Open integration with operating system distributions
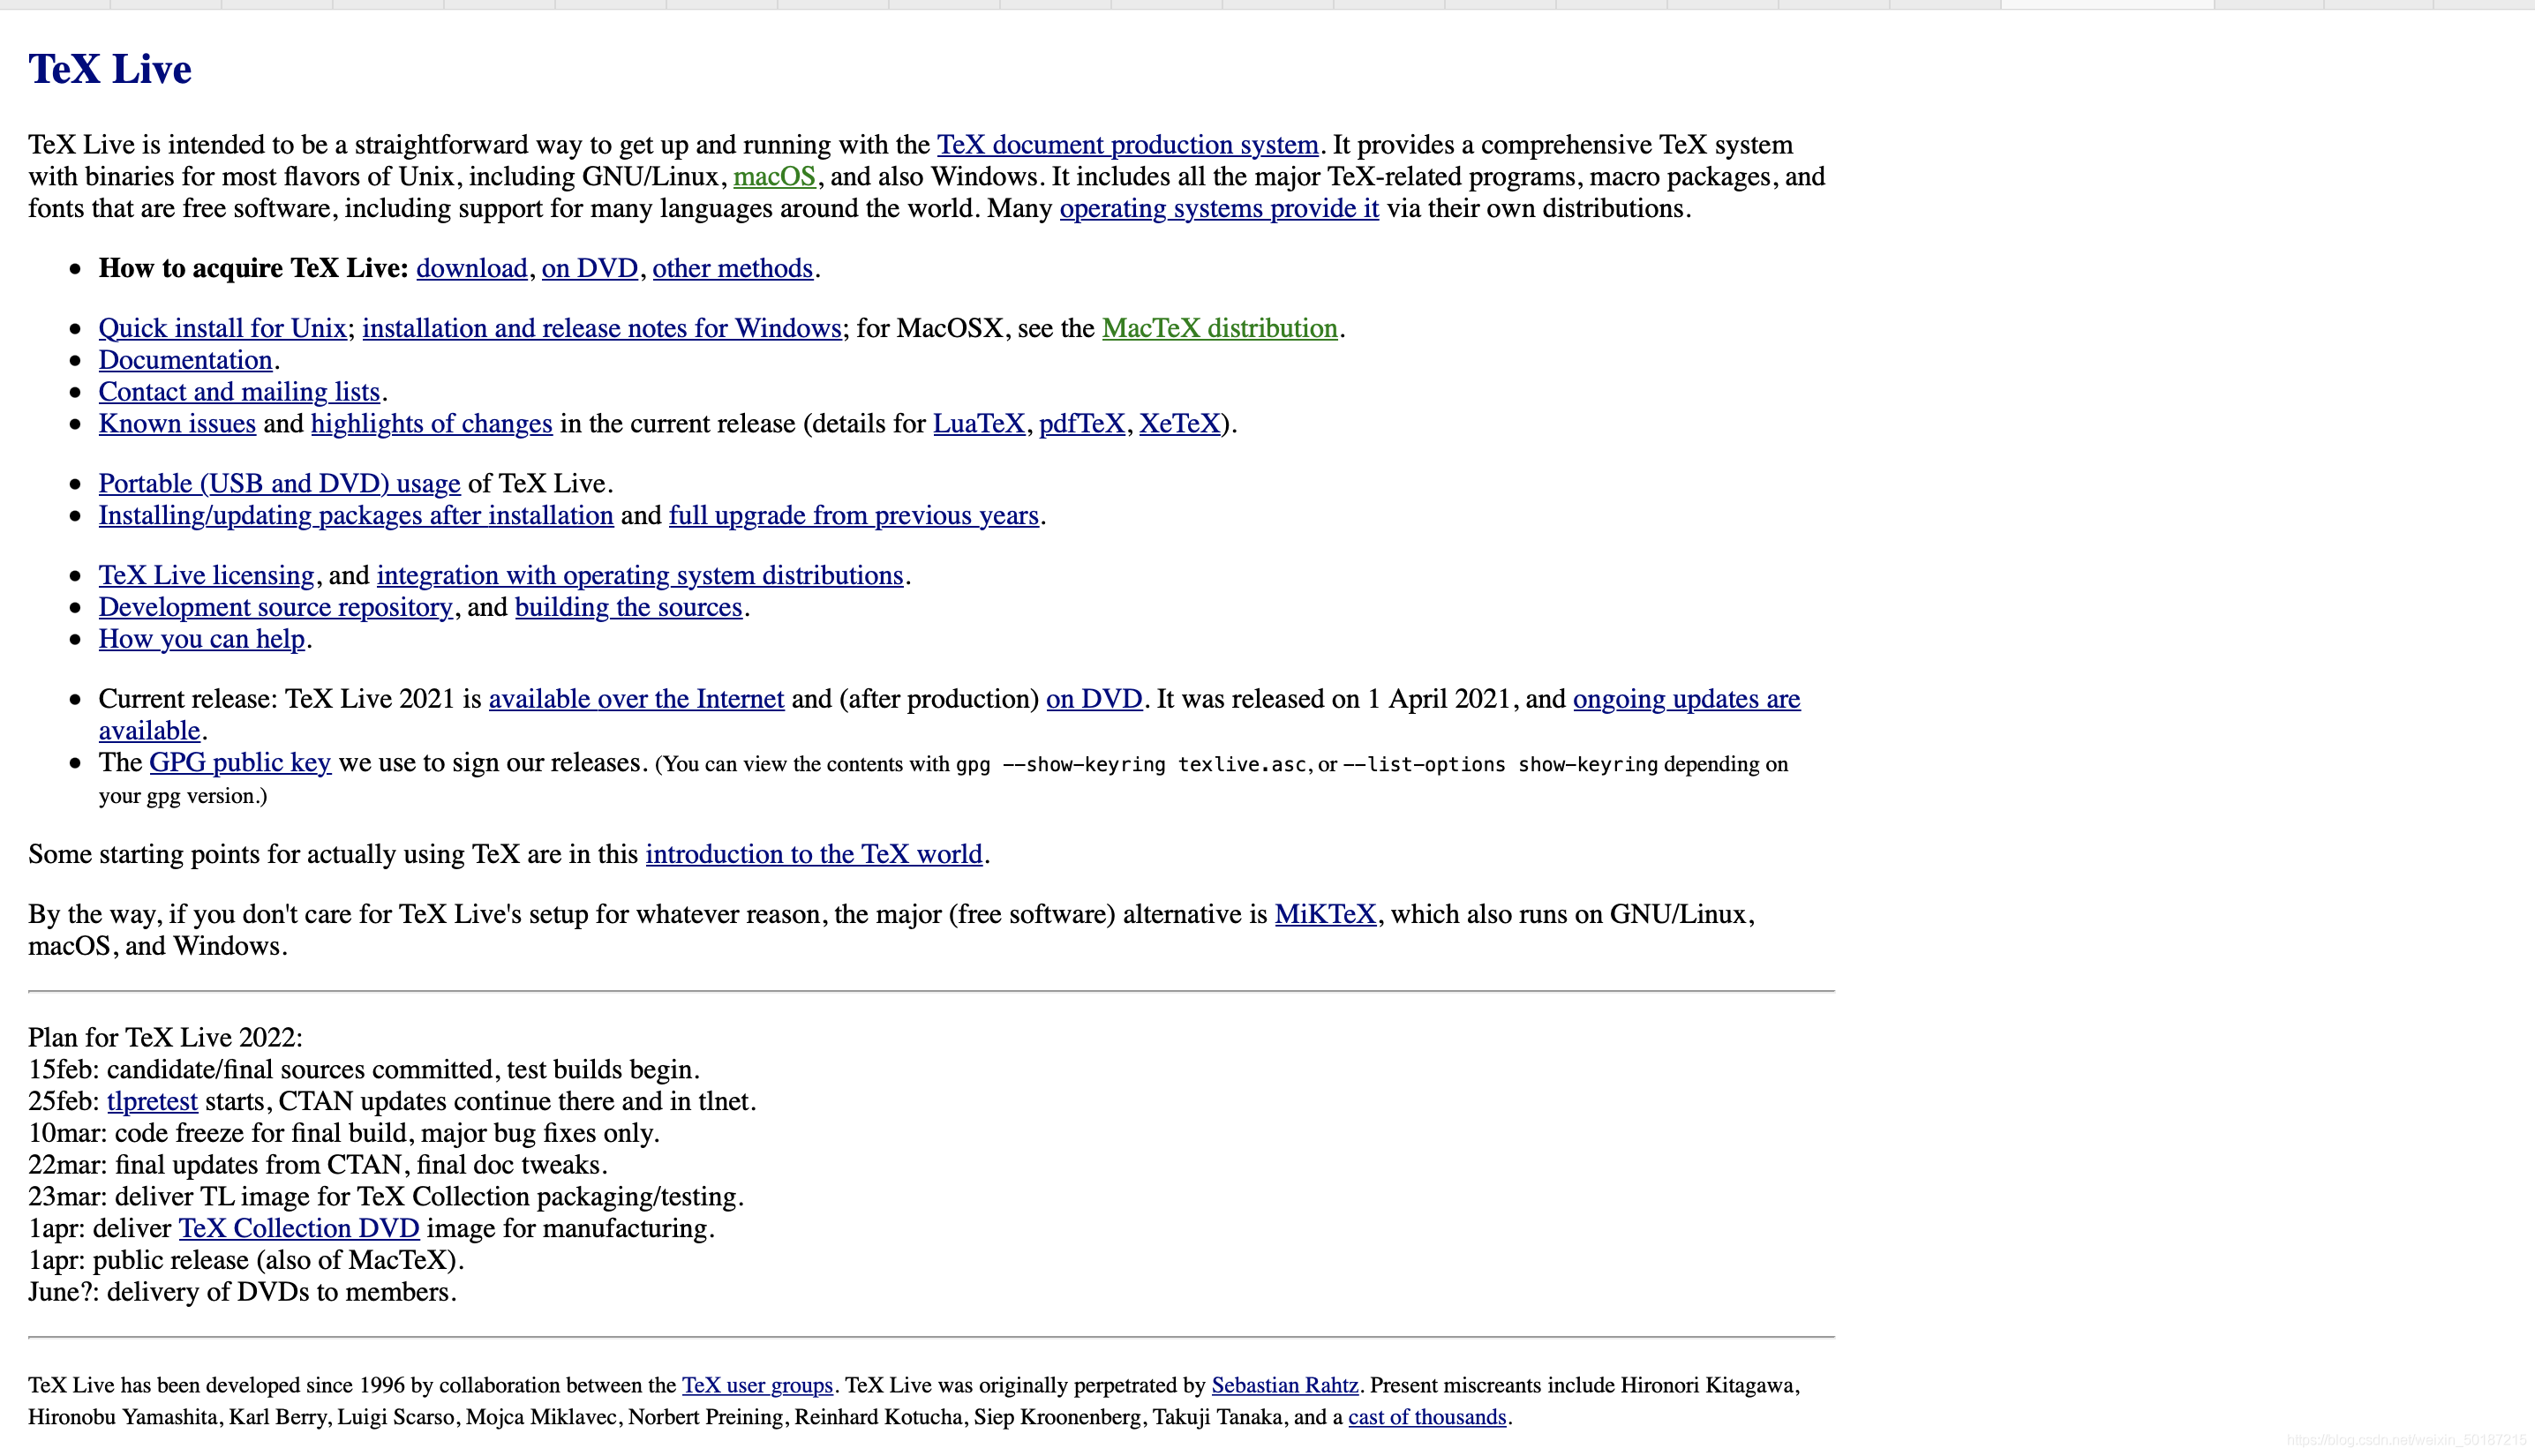The image size is (2535, 1456). (x=640, y=576)
